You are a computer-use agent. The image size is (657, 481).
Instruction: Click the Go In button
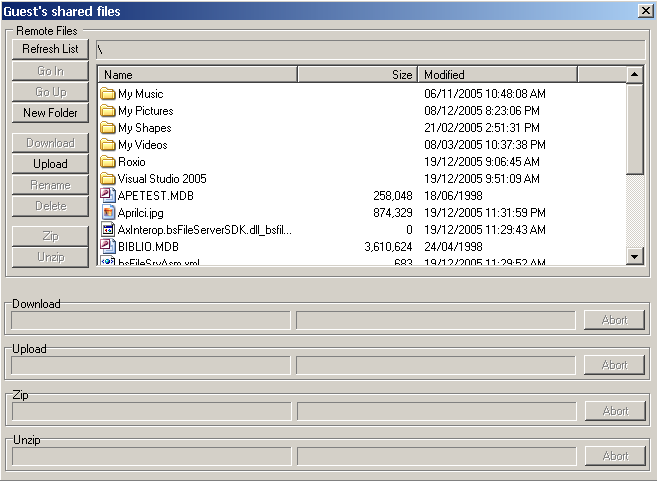[50, 71]
